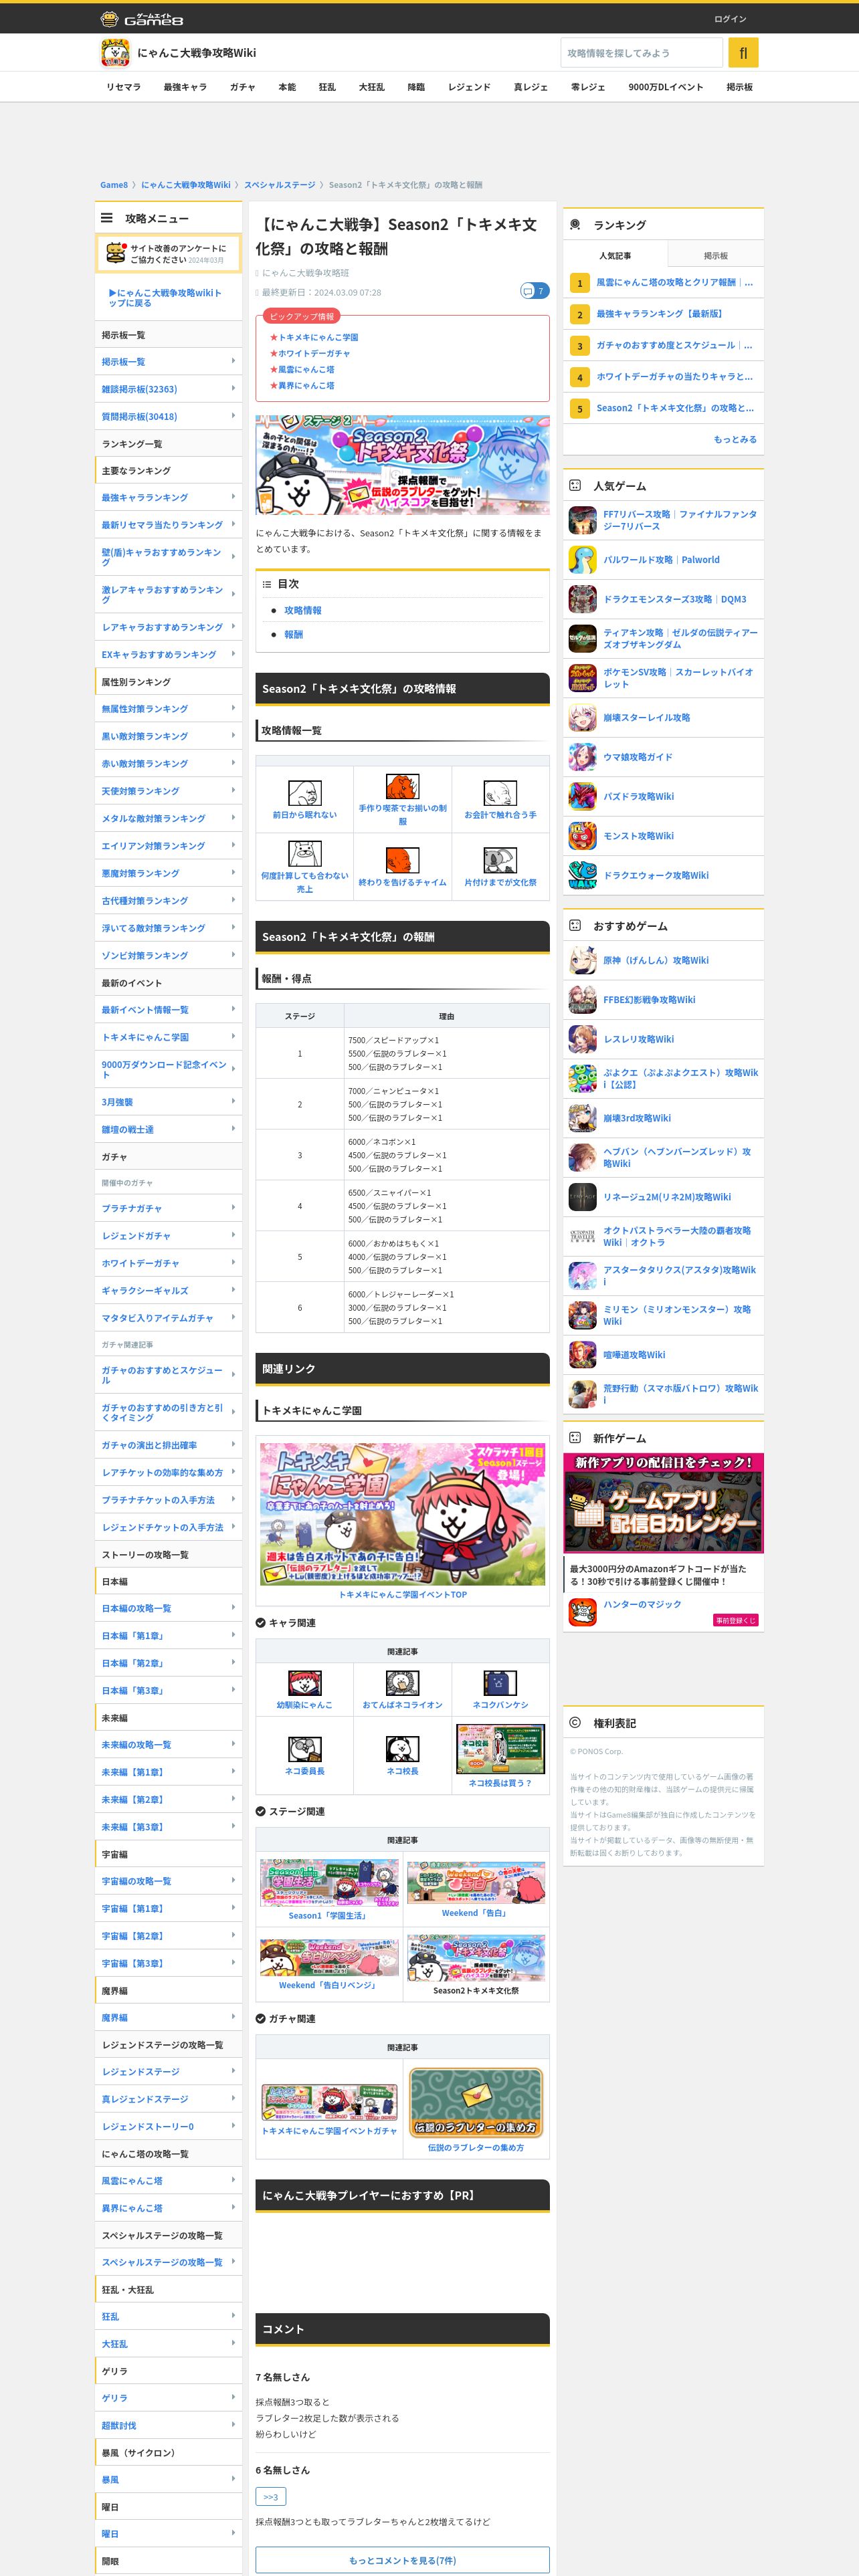Click the 事前登録くじ badge
The width and height of the screenshot is (859, 2576).
735,1620
